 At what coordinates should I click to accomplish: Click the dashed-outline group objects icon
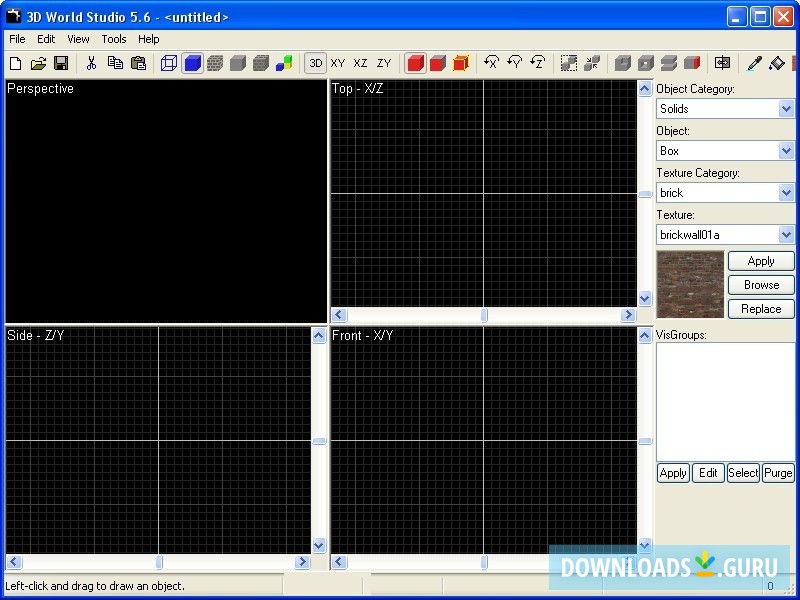(x=569, y=63)
